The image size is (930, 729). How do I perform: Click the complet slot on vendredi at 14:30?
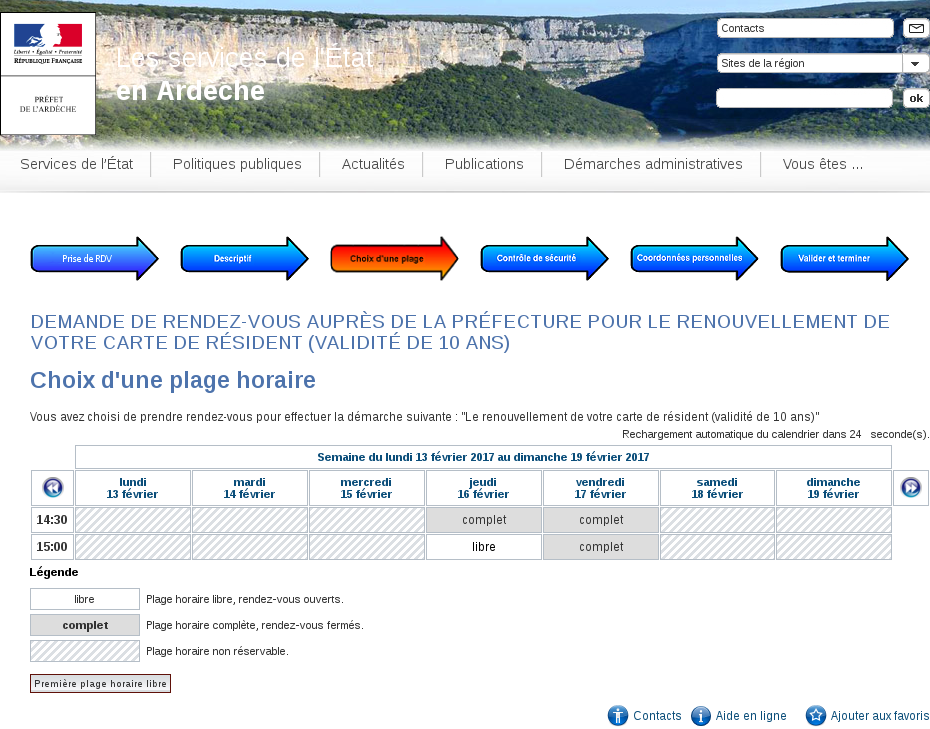[601, 520]
